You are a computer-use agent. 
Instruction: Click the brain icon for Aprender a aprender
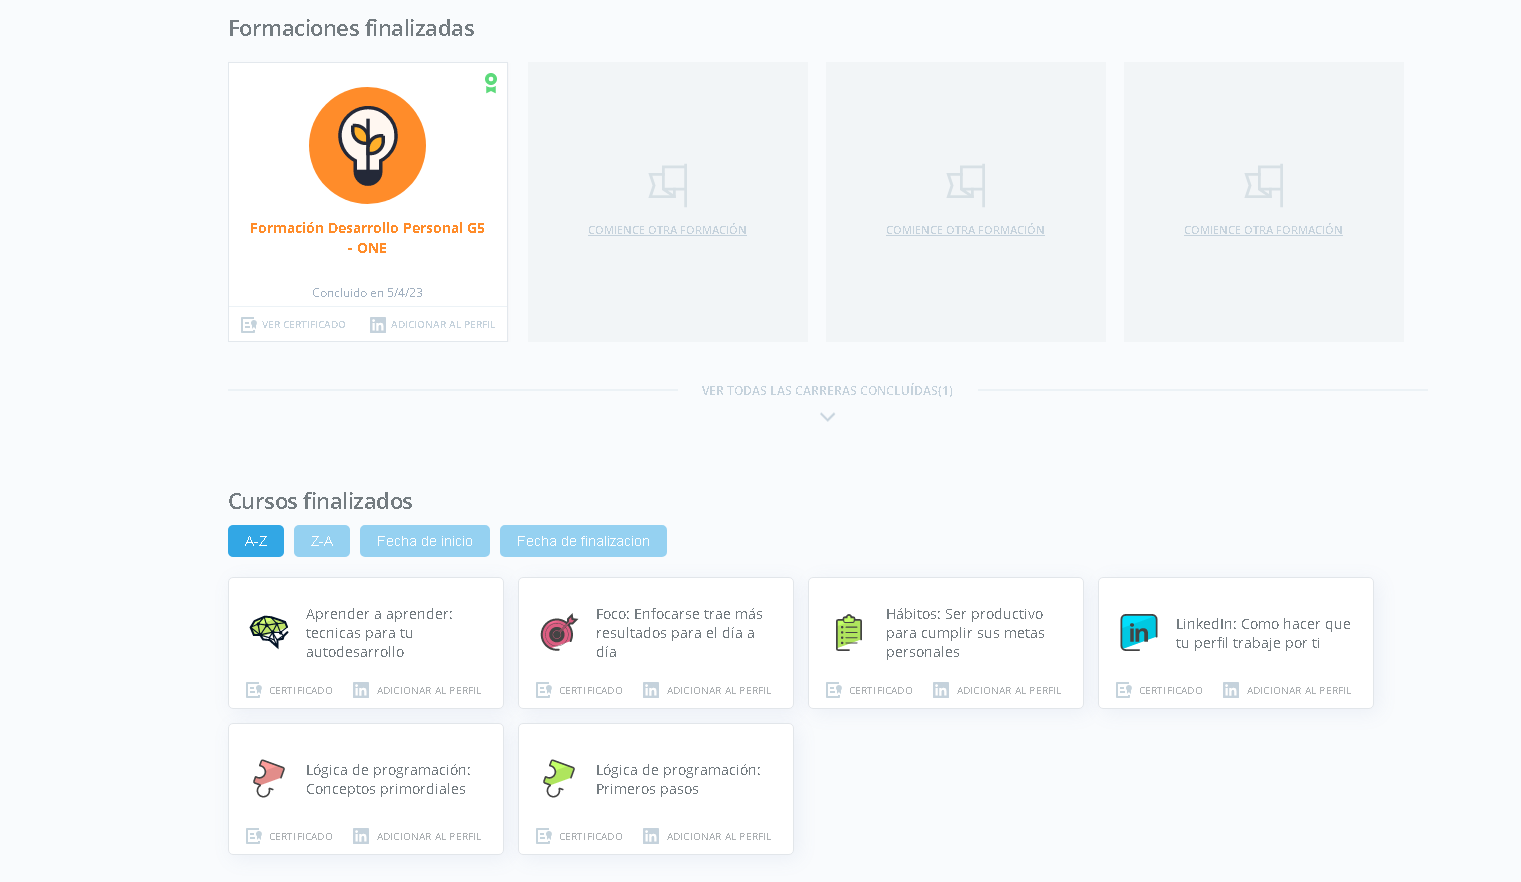(269, 632)
